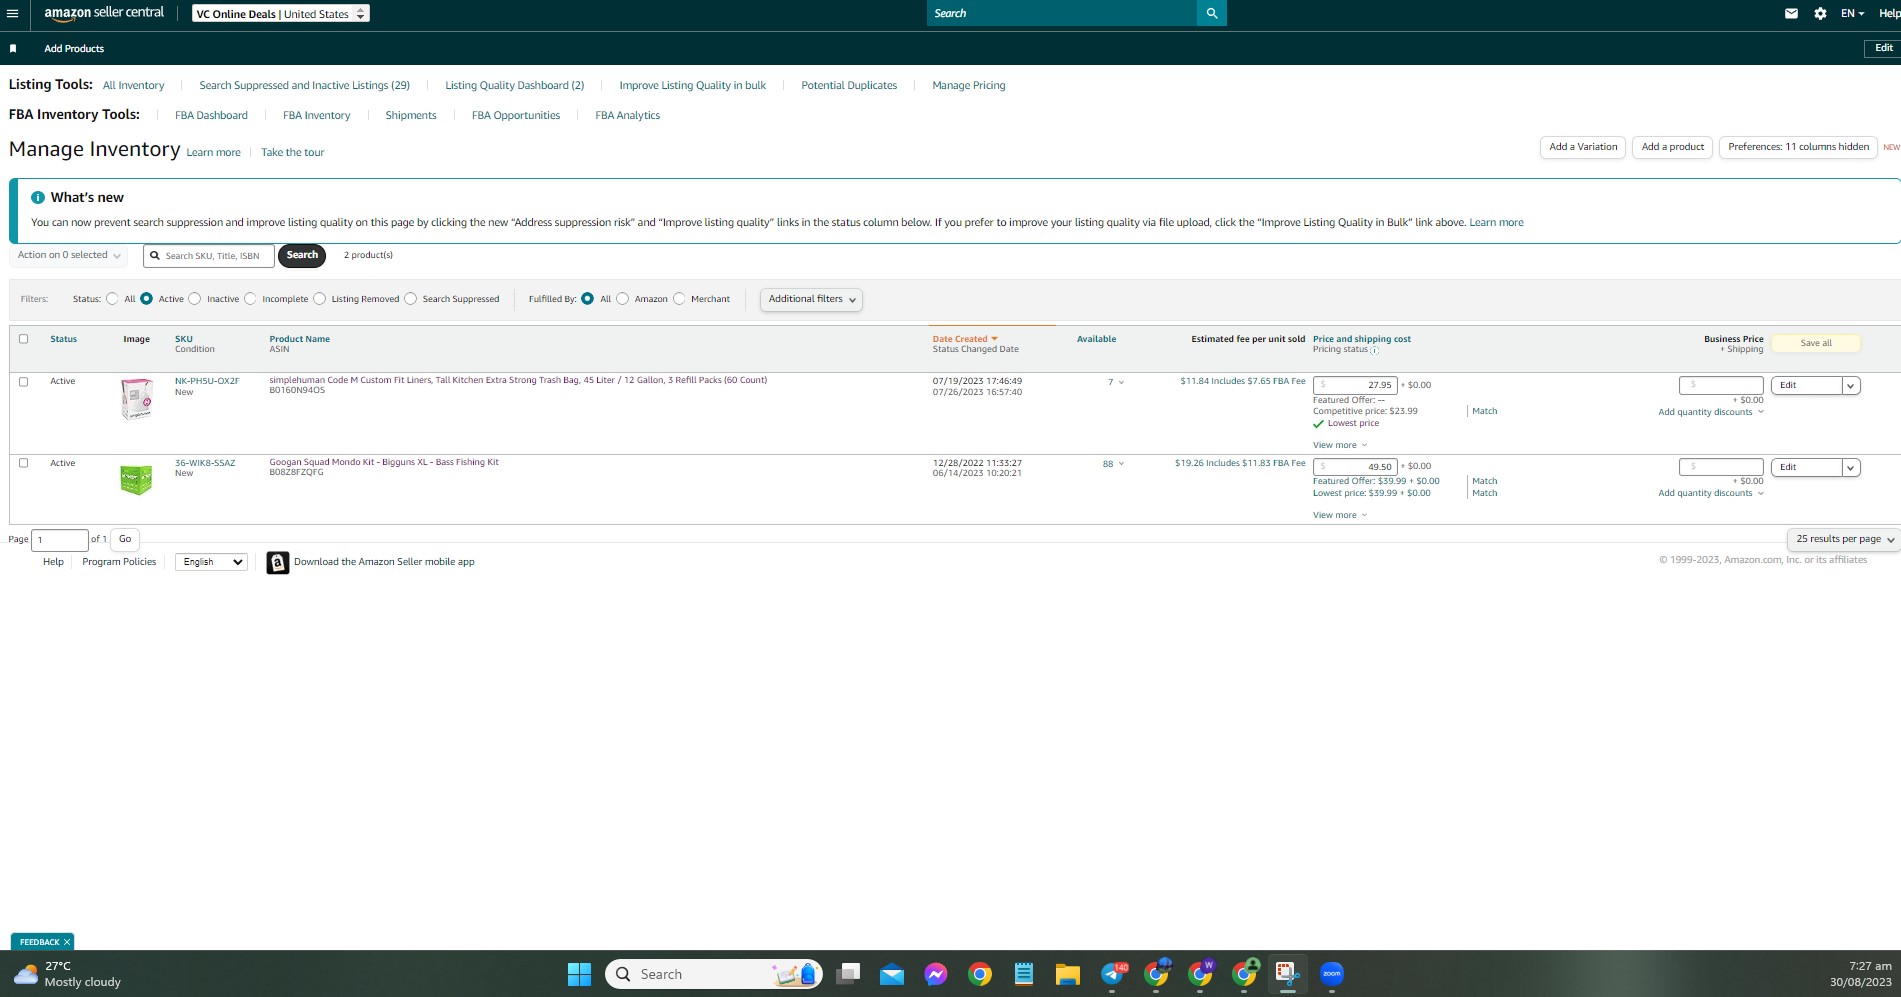Expand the Additional filters dropdown
This screenshot has height=997, width=1901.
[x=811, y=299]
